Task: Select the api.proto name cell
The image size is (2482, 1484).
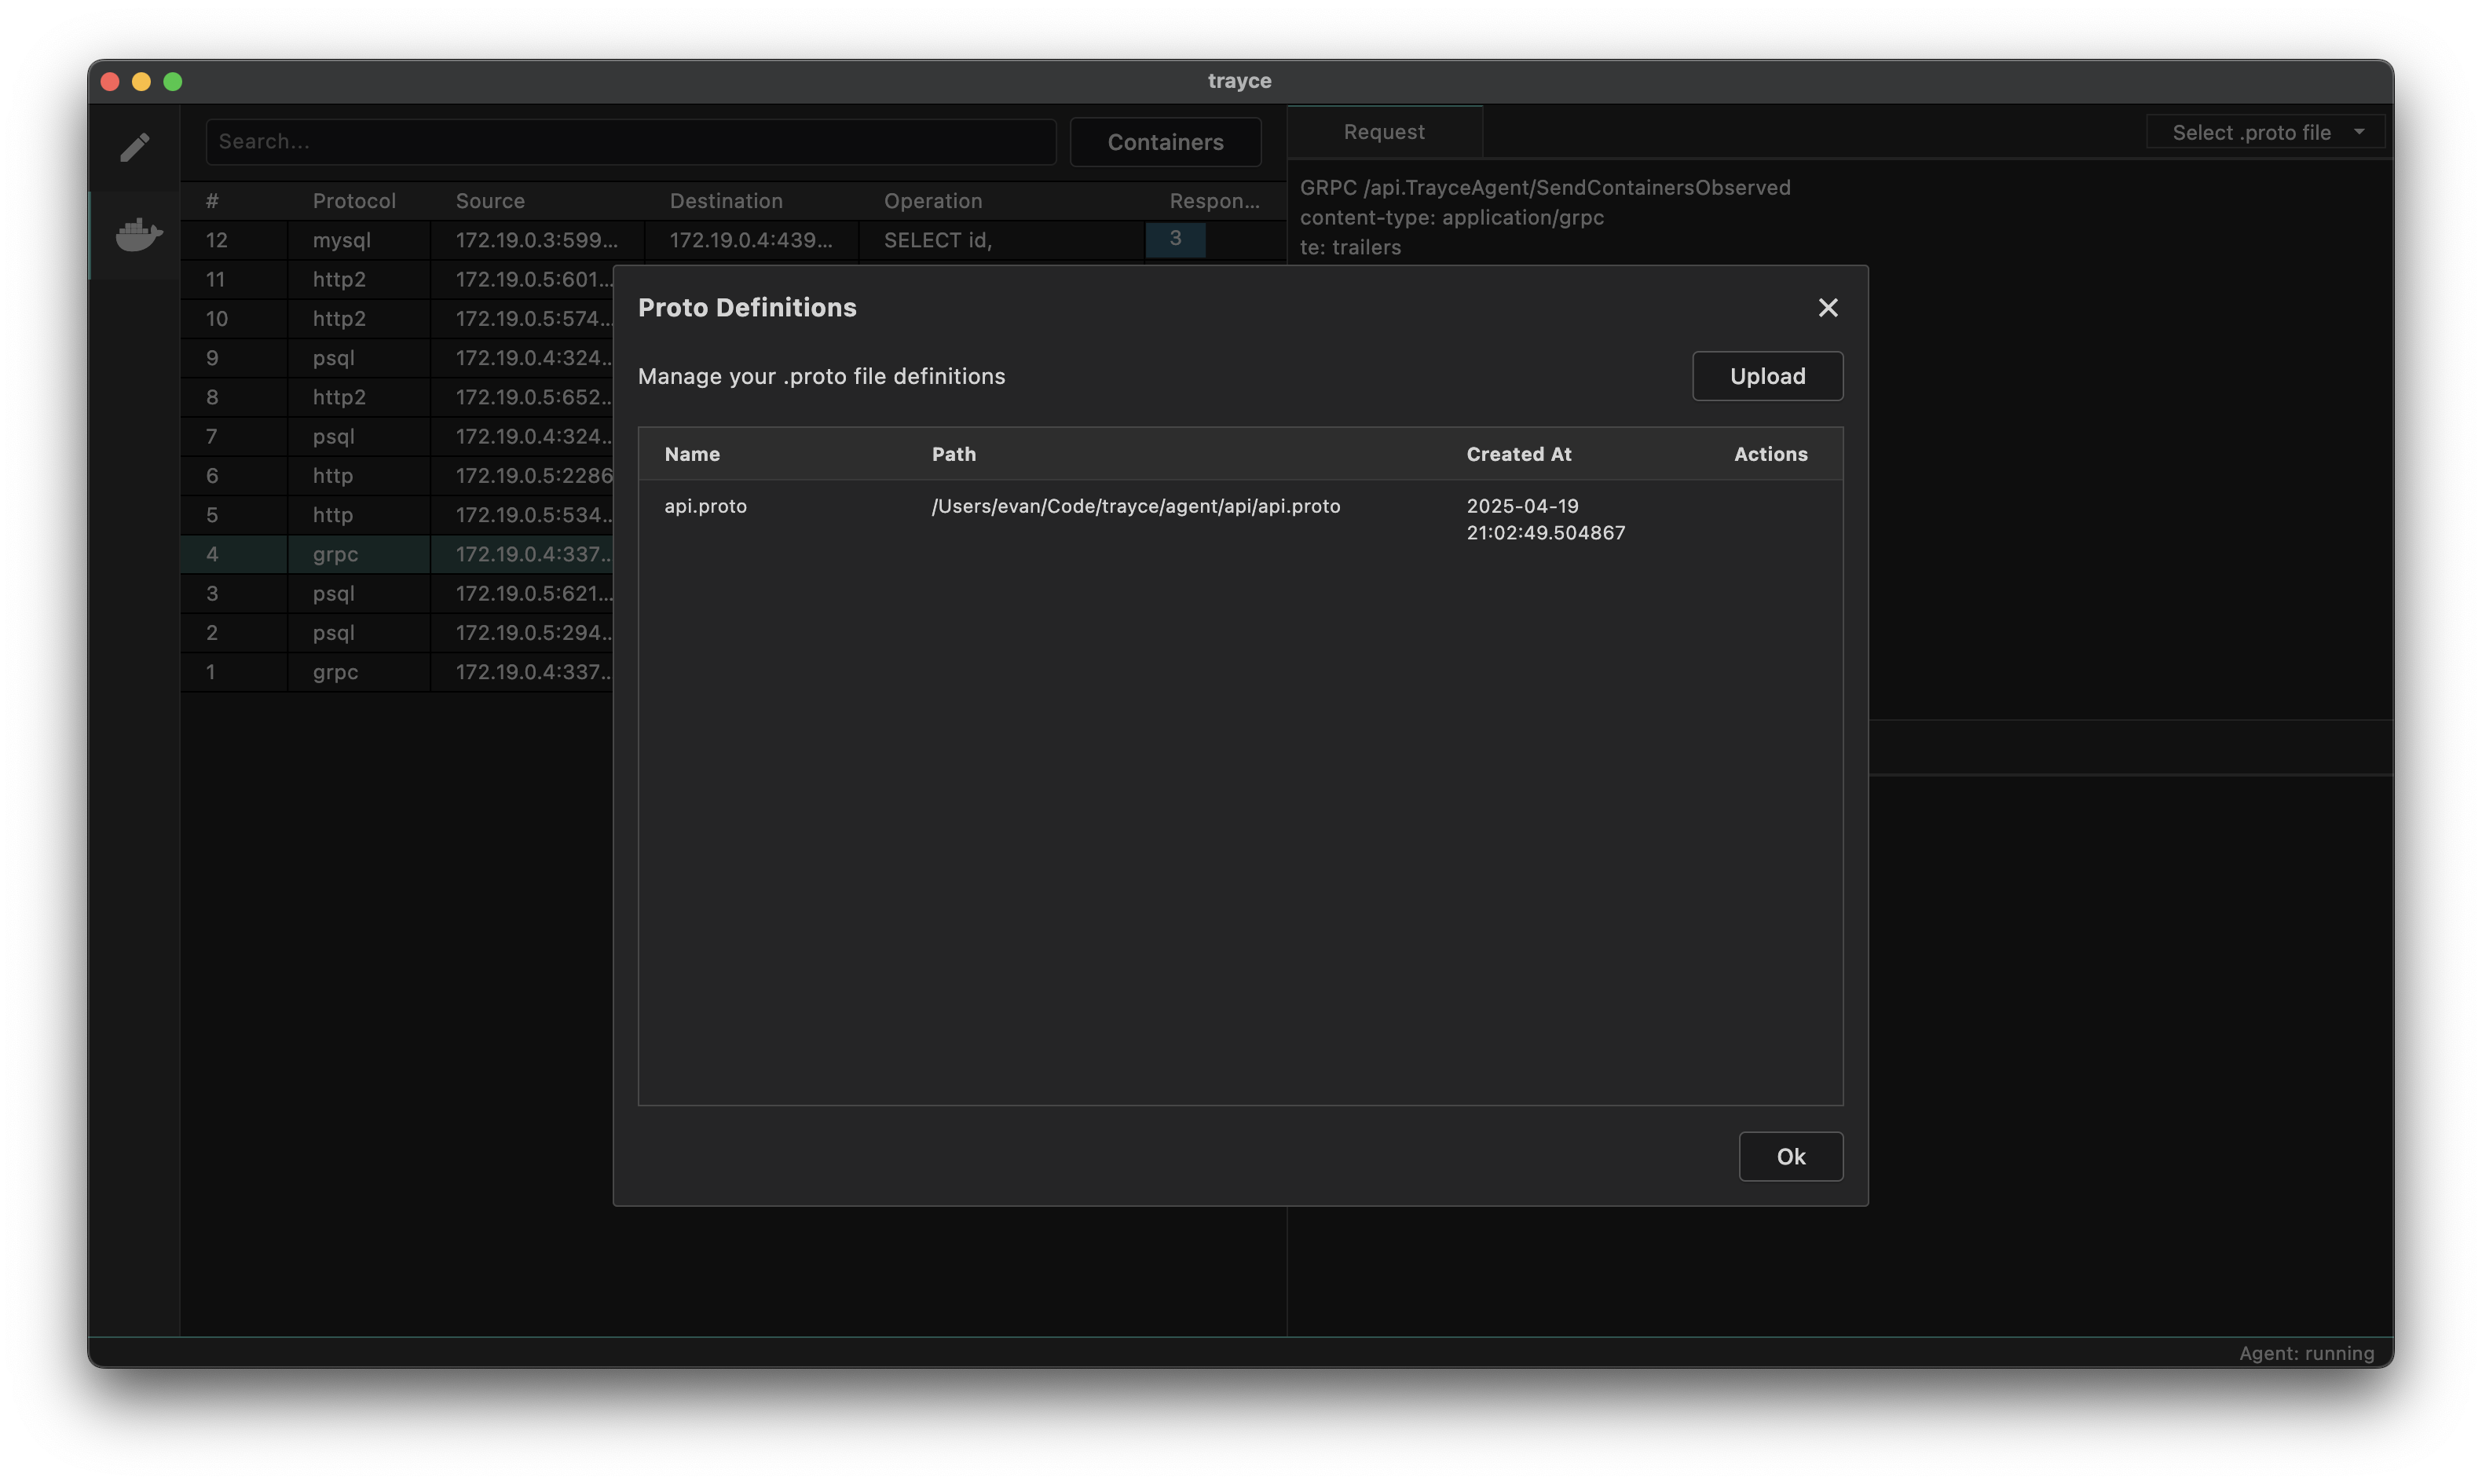Action: [705, 506]
